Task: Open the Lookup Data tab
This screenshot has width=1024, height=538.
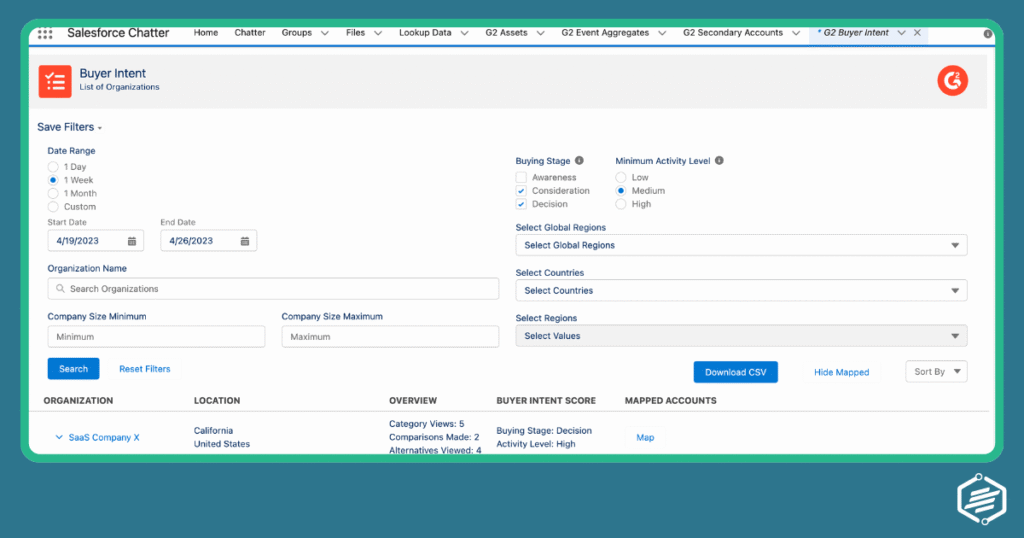Action: [425, 33]
